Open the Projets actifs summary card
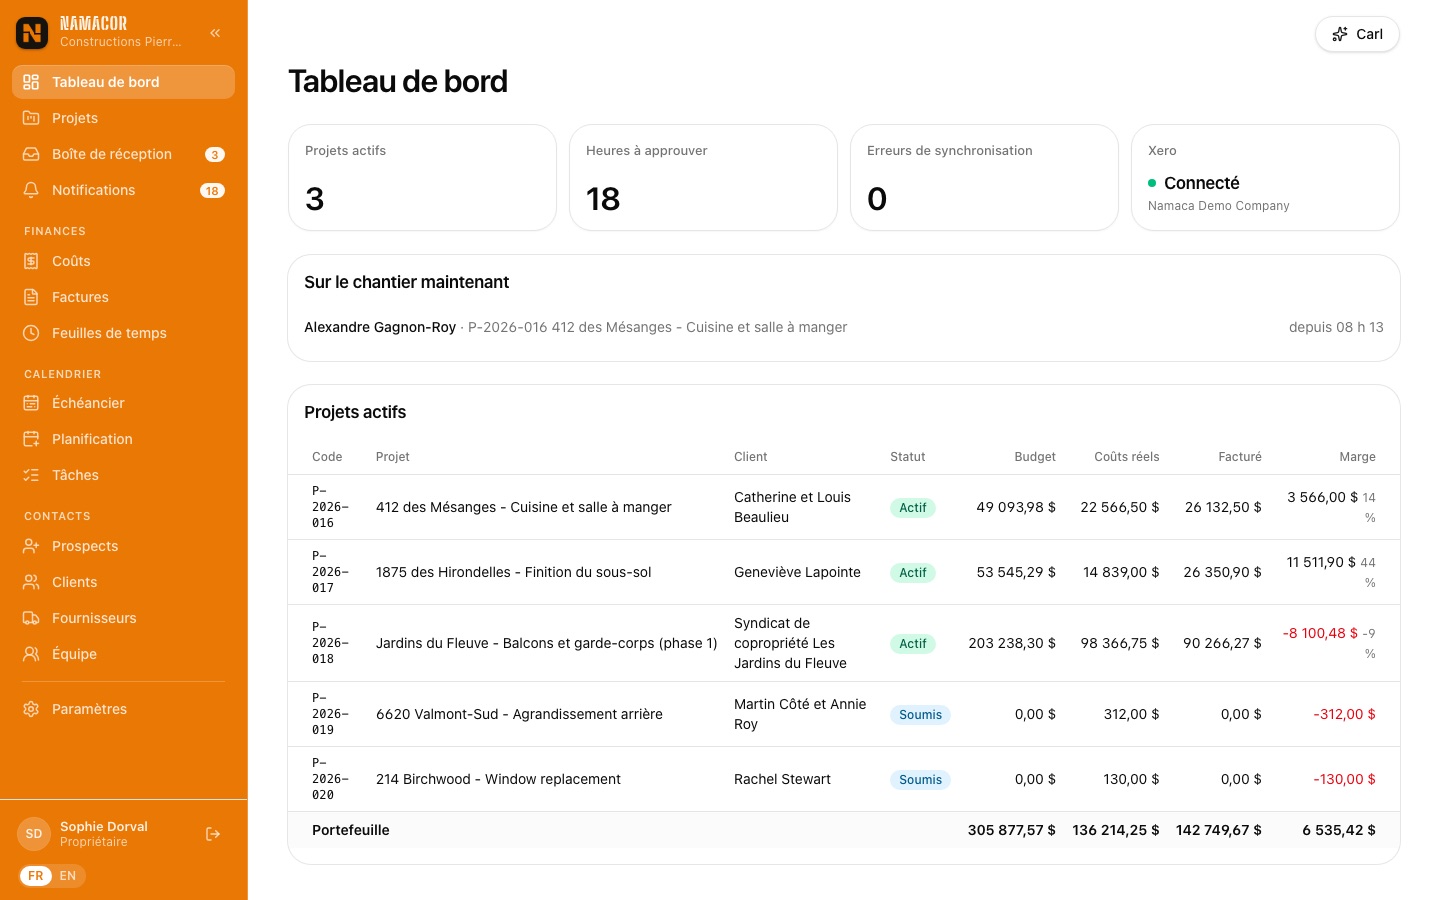The image size is (1440, 900). (422, 177)
